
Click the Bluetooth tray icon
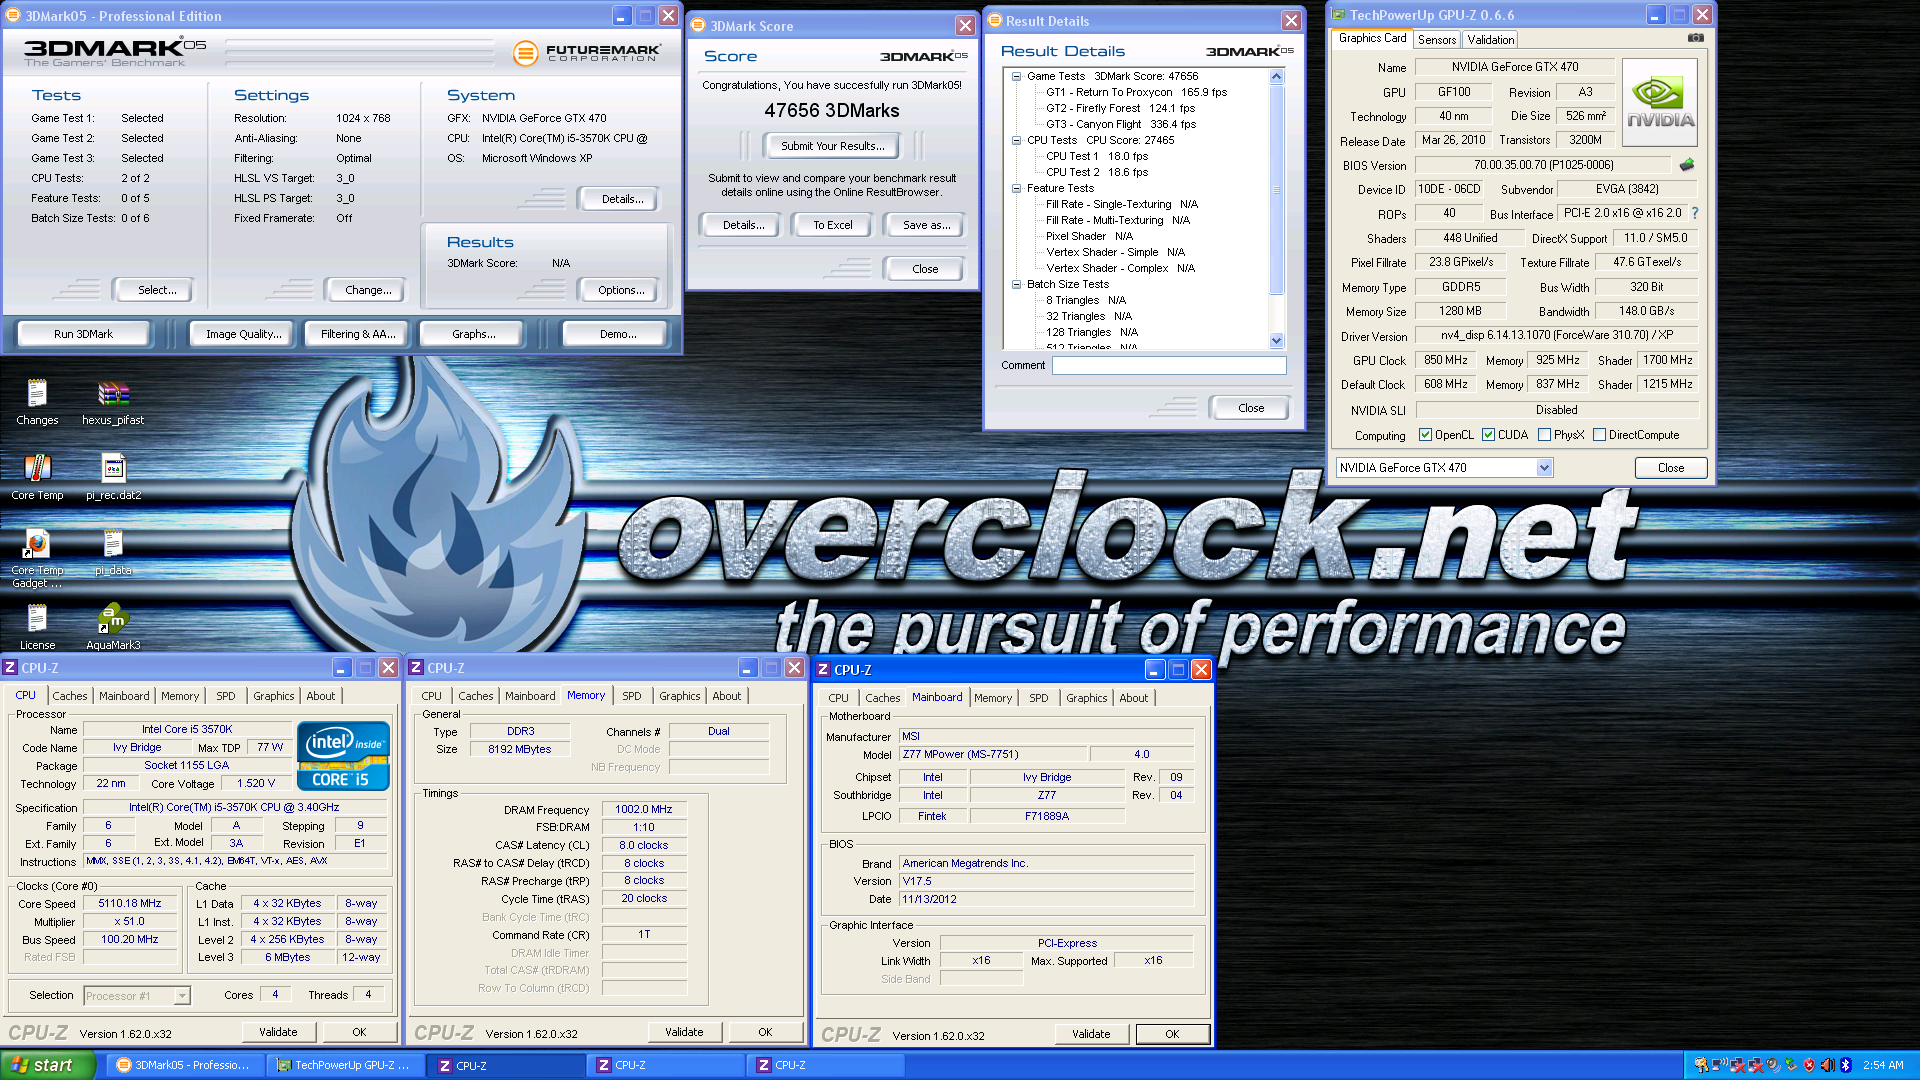(1846, 1065)
